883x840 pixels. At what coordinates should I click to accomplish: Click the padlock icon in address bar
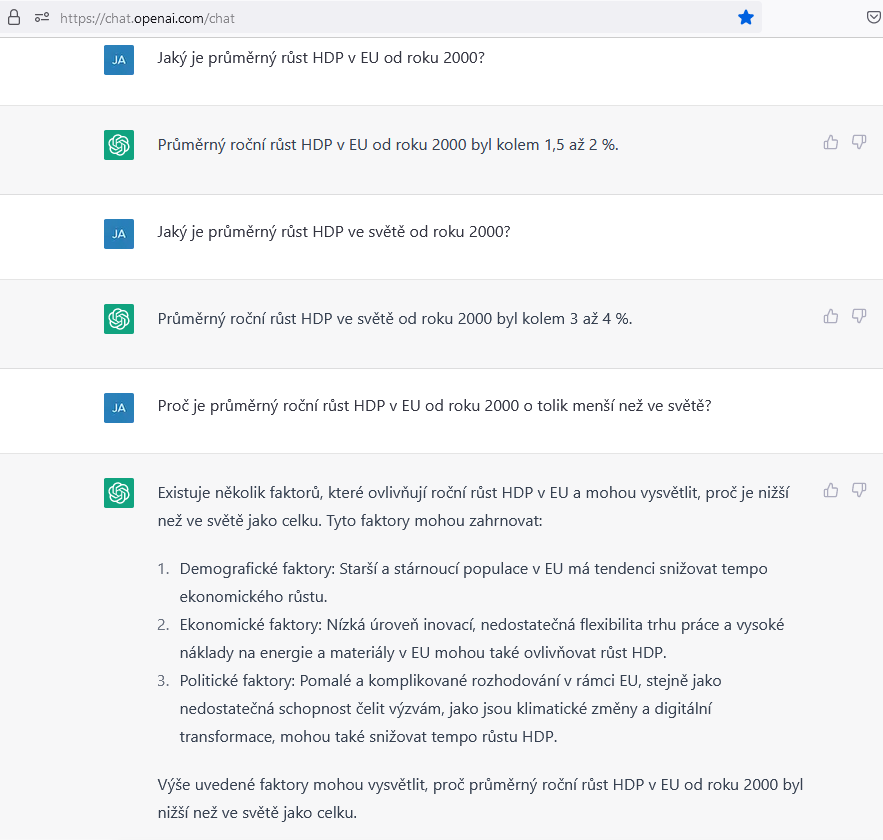point(14,18)
